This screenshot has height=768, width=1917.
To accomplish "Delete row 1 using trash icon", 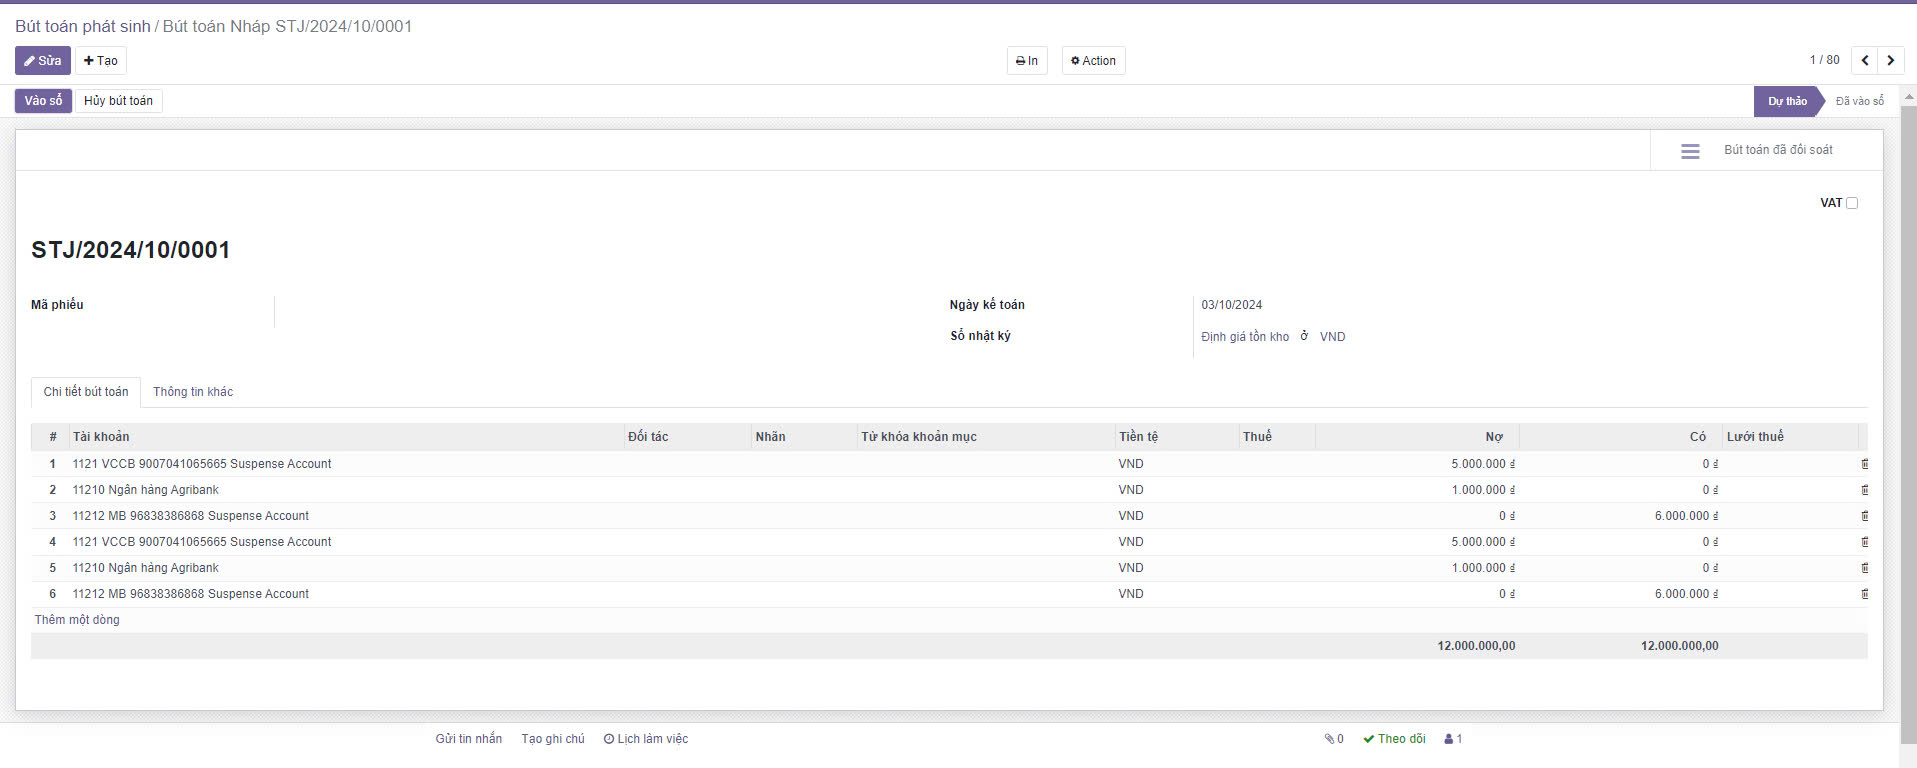I will coord(1864,464).
